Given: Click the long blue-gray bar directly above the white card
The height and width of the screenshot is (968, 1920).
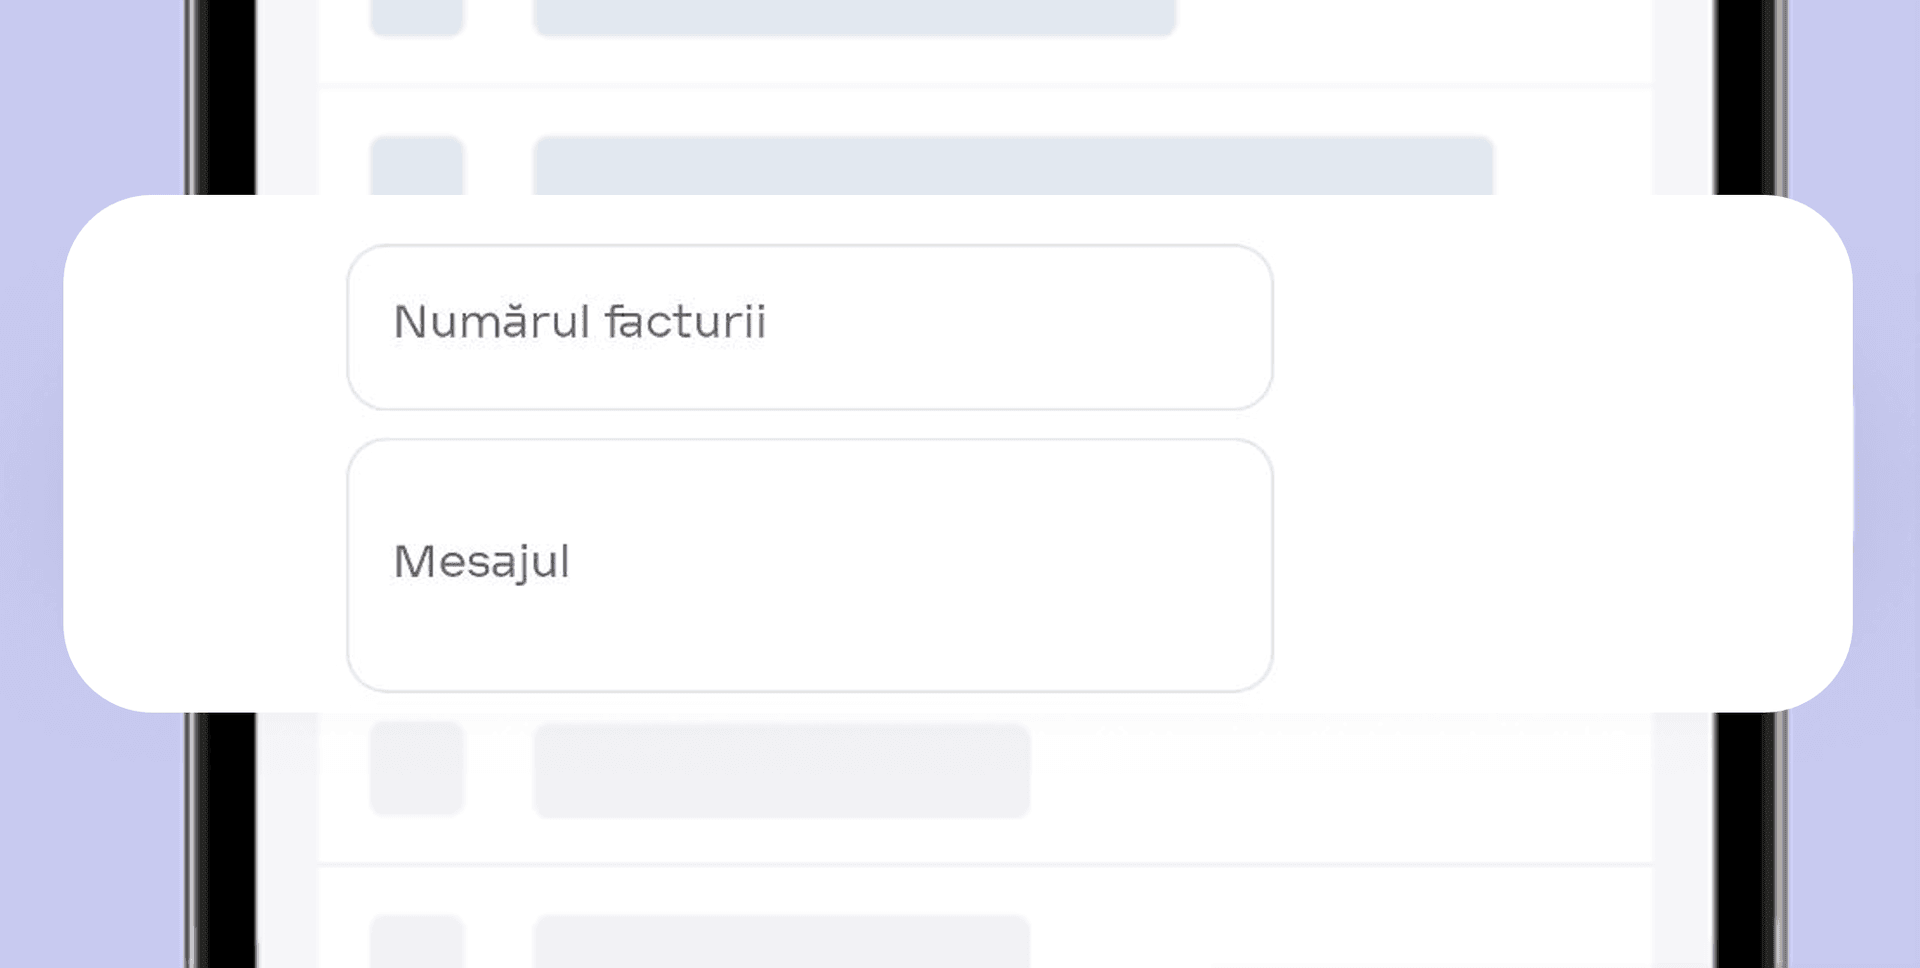Looking at the screenshot, I should [x=1012, y=166].
